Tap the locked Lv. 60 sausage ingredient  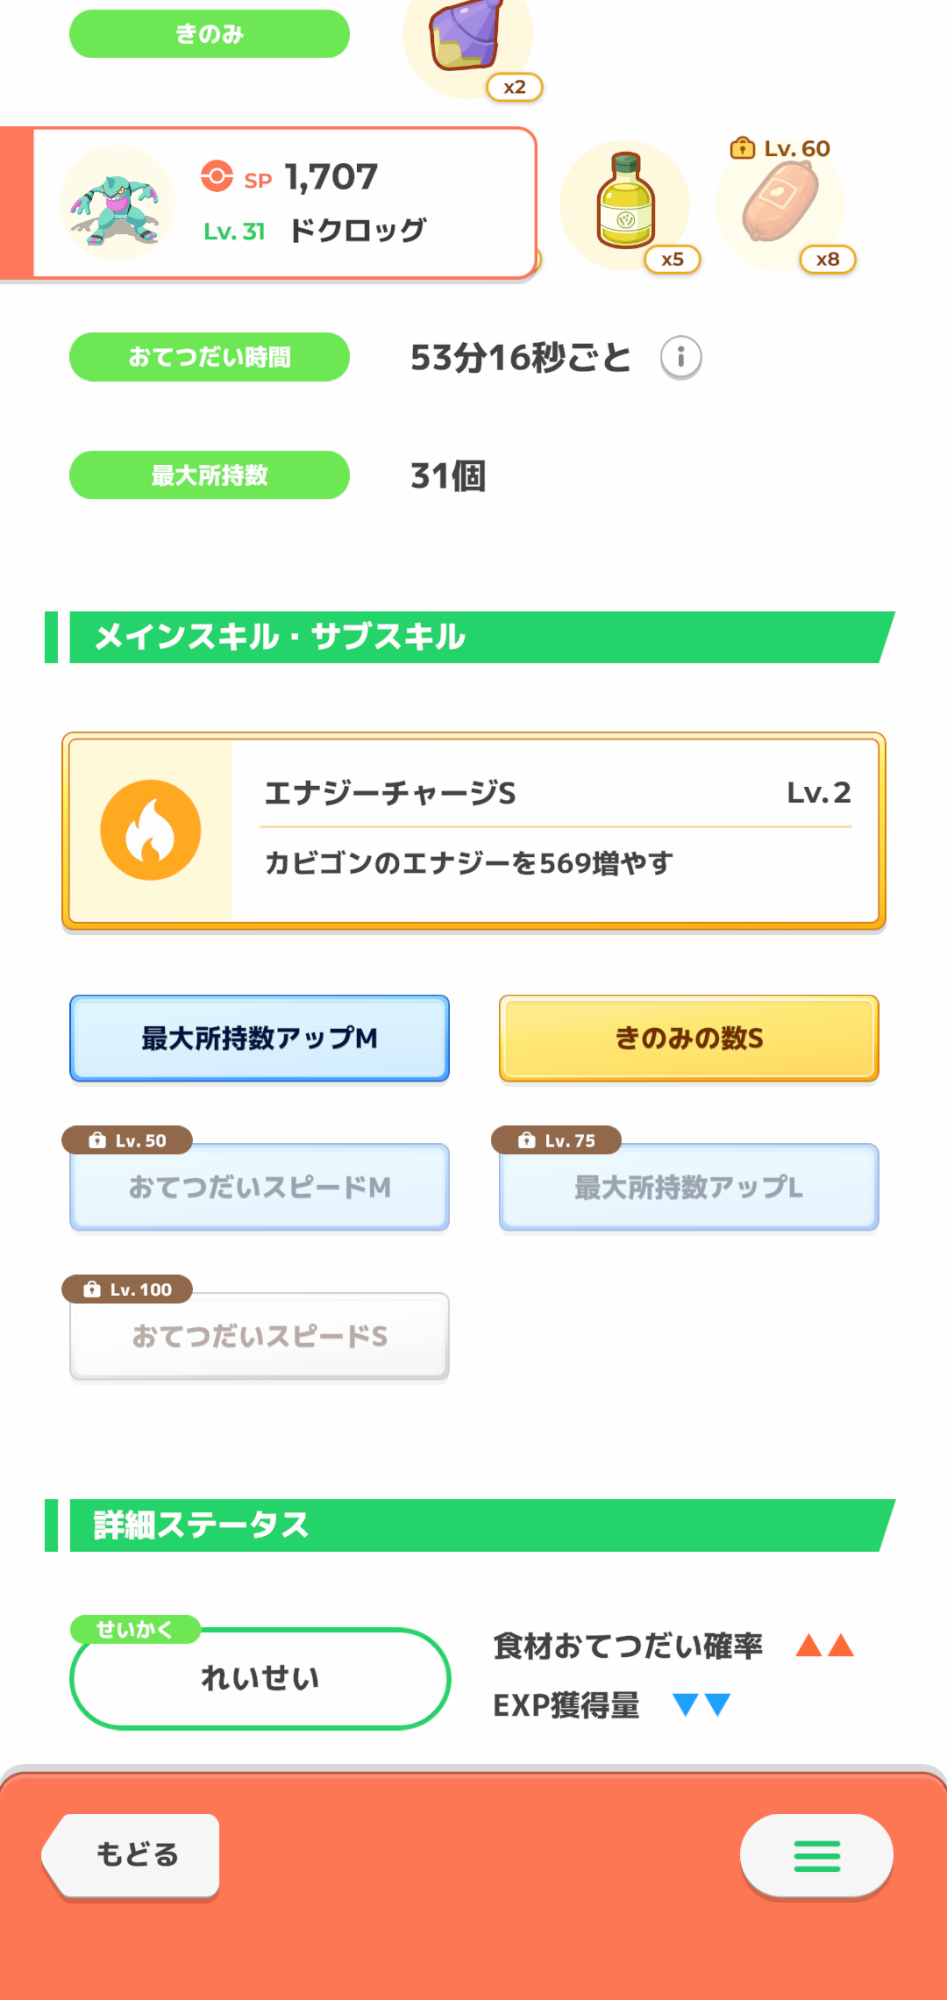click(x=780, y=205)
